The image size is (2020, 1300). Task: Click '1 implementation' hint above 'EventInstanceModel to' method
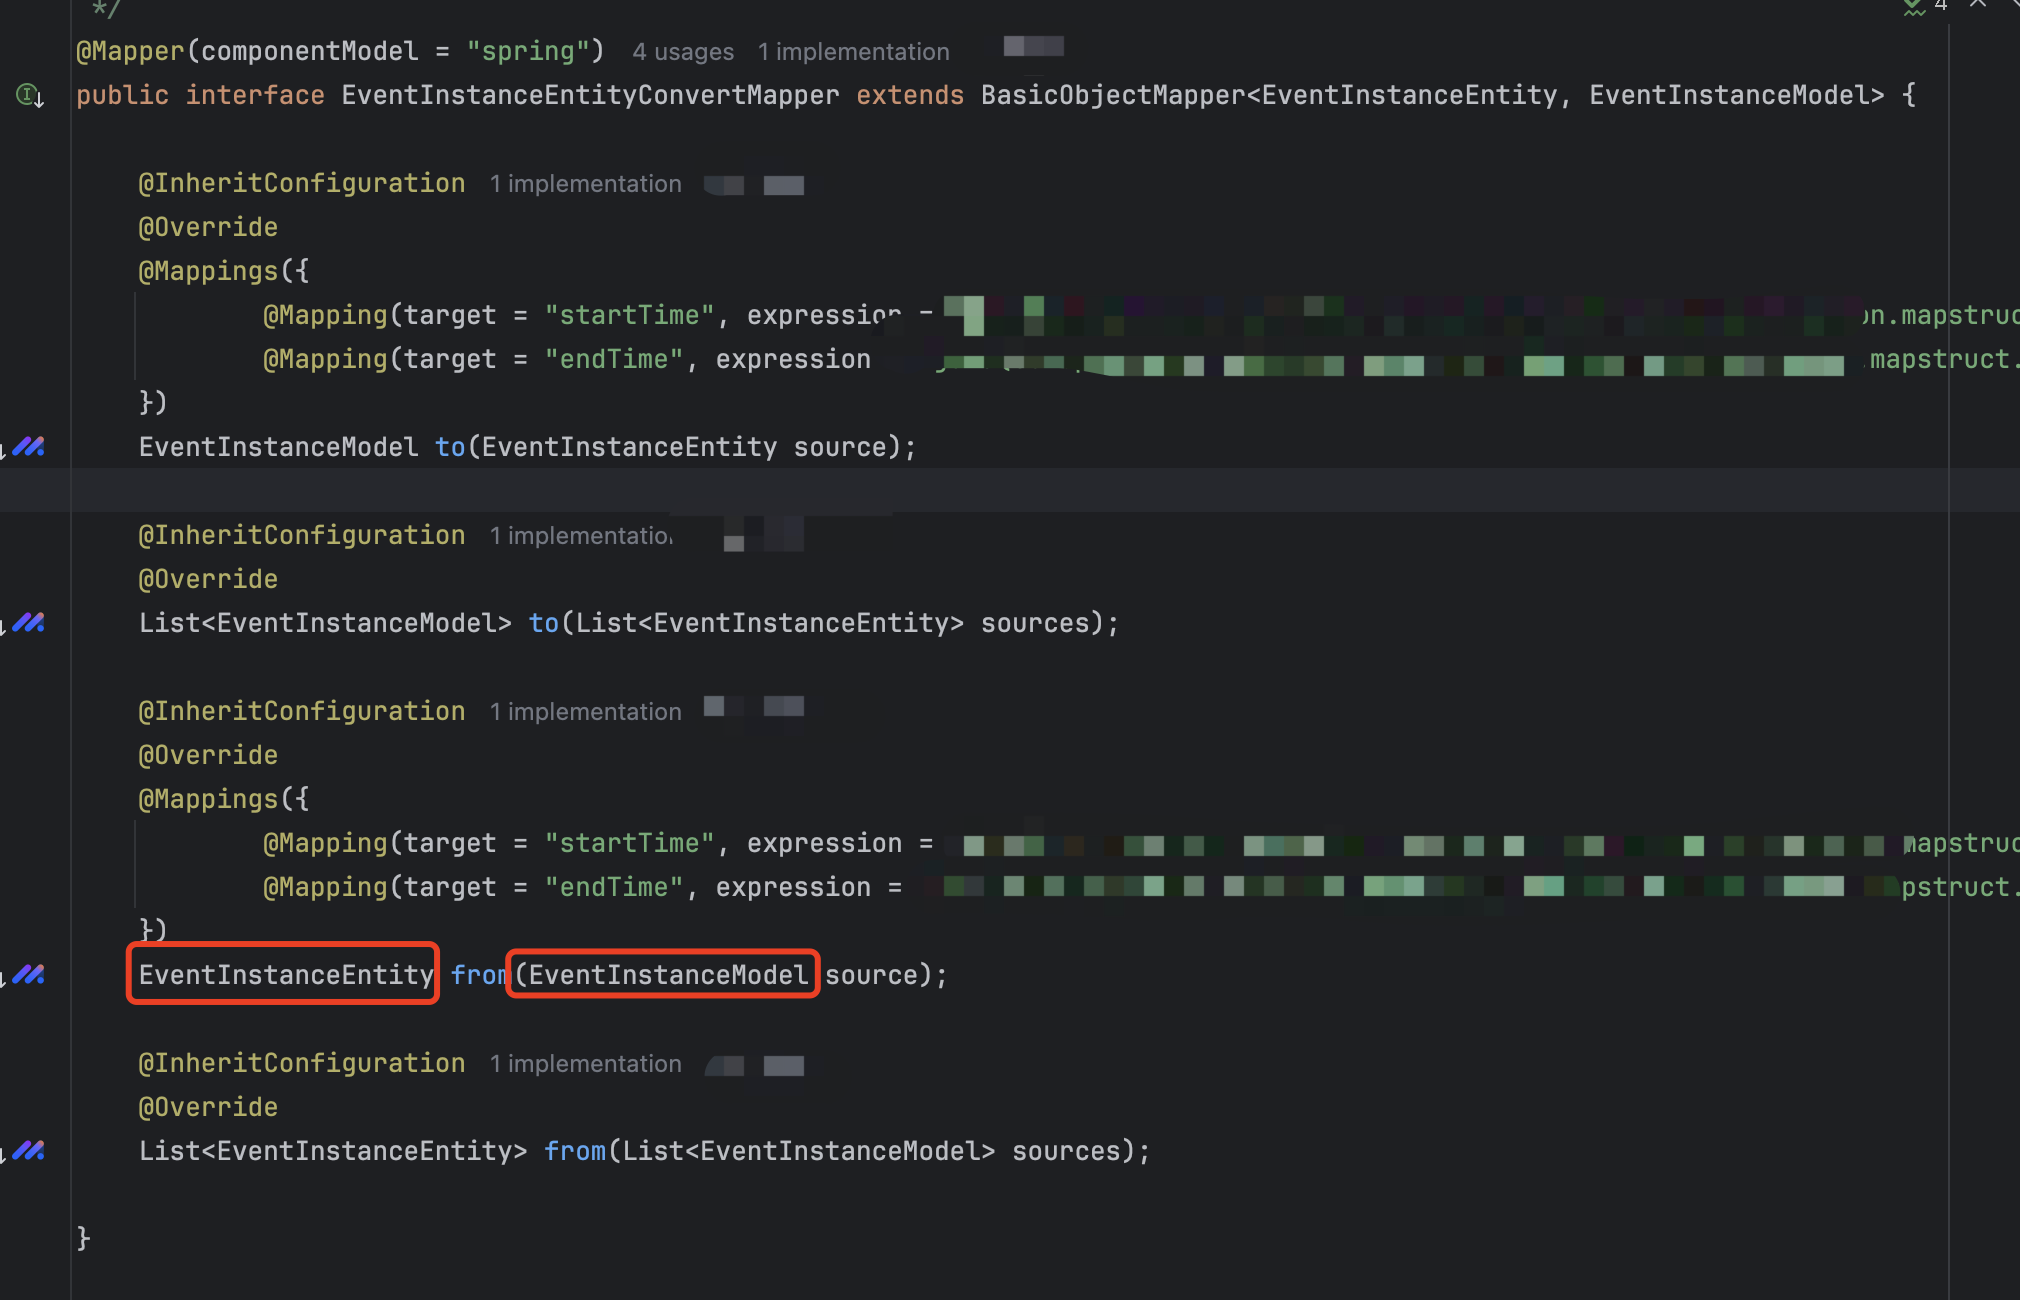585,184
